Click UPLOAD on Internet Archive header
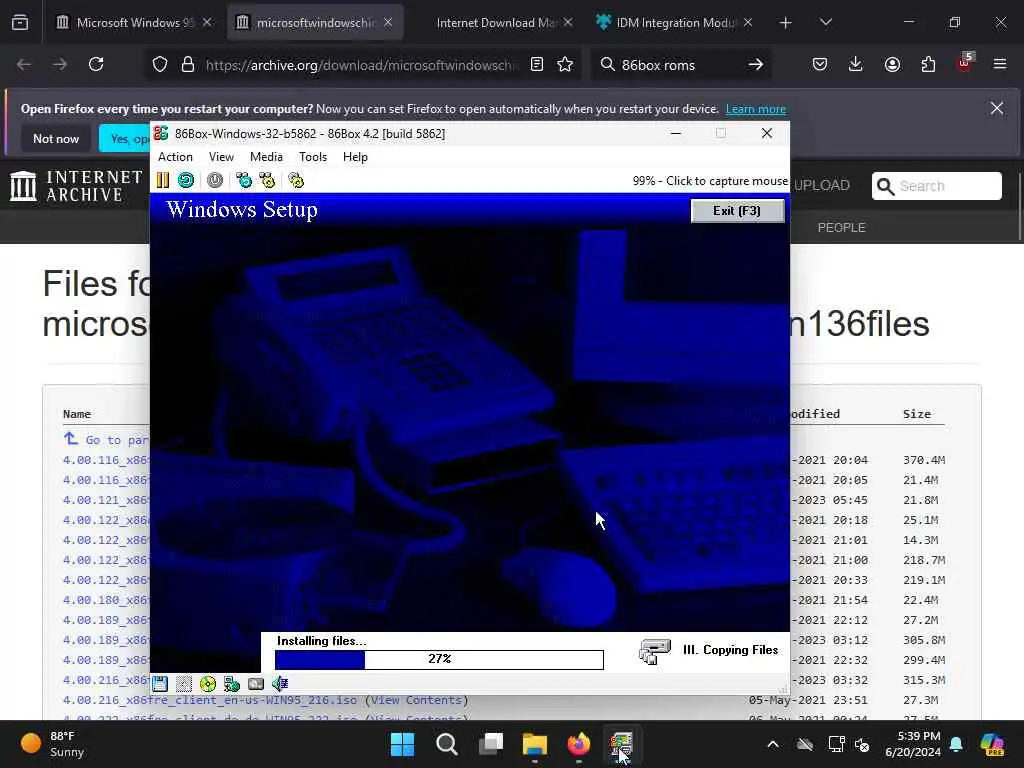Screen dimensions: 1024x768 pos(822,185)
